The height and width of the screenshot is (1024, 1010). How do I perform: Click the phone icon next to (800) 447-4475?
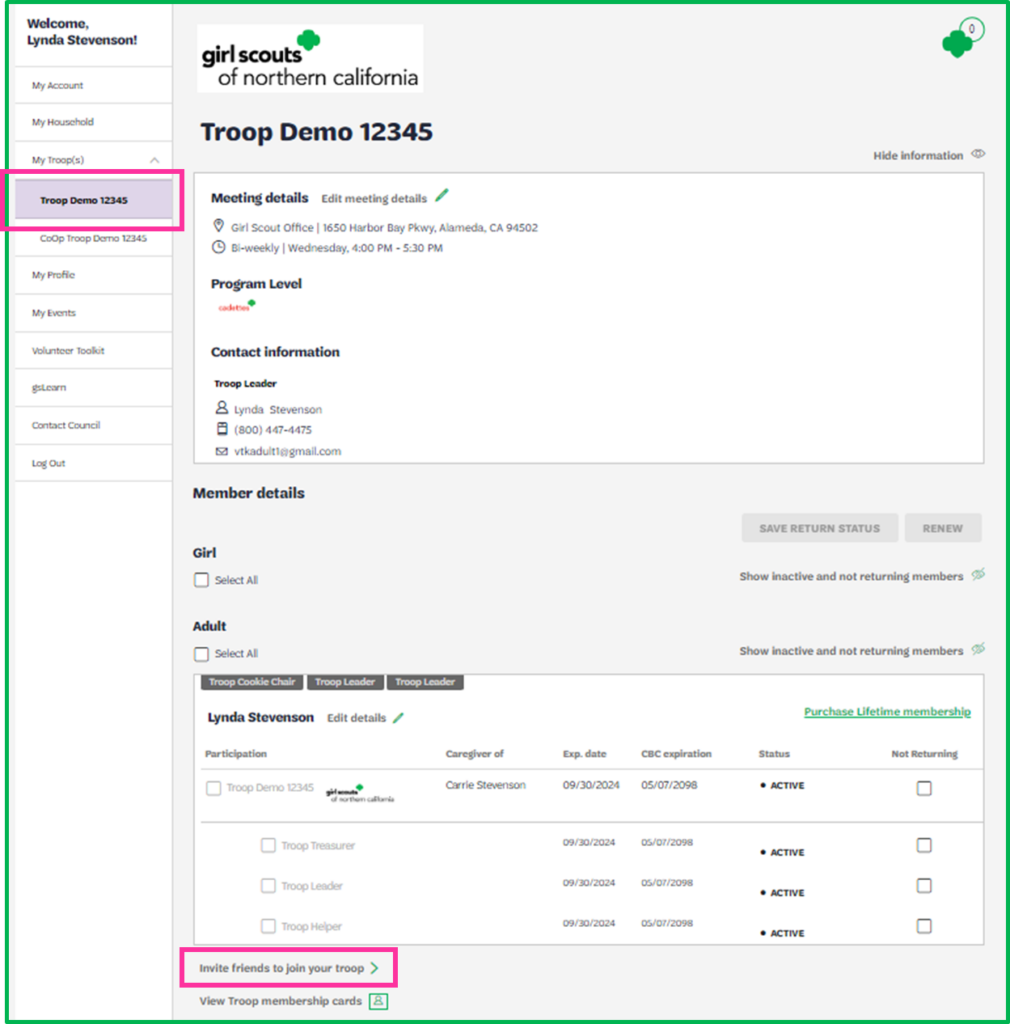point(222,429)
